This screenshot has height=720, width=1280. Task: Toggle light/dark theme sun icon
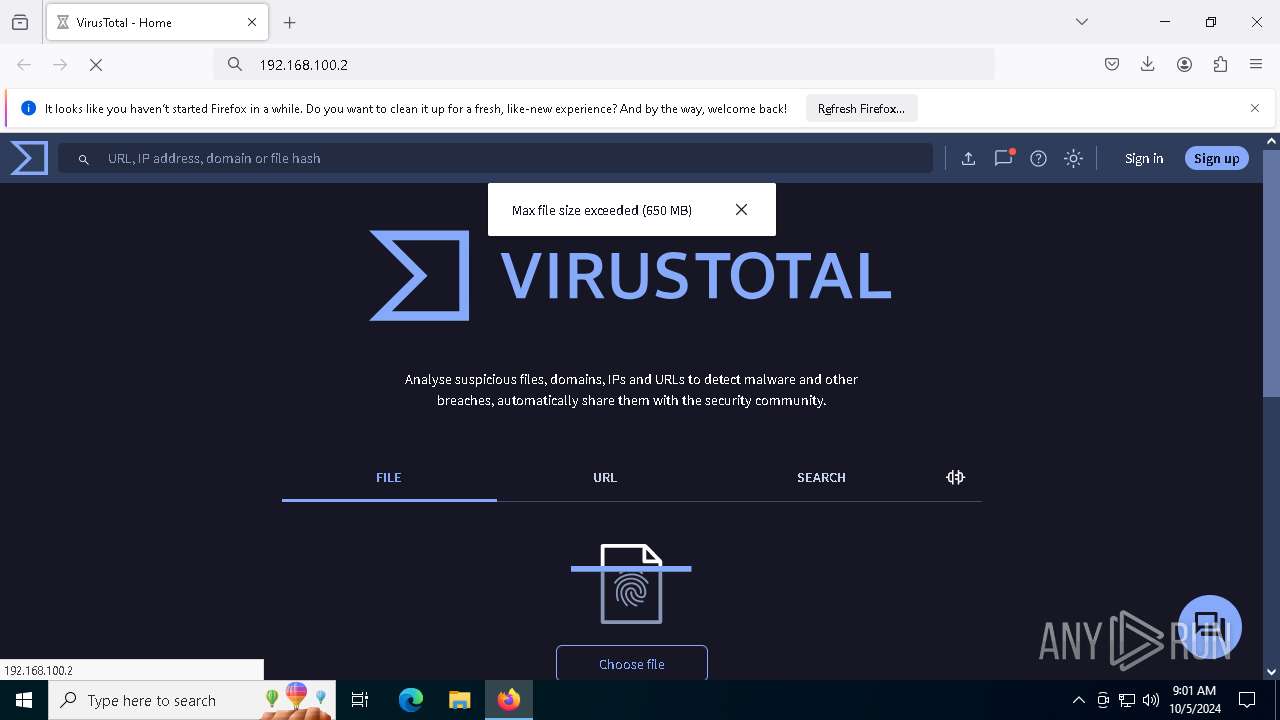point(1073,158)
